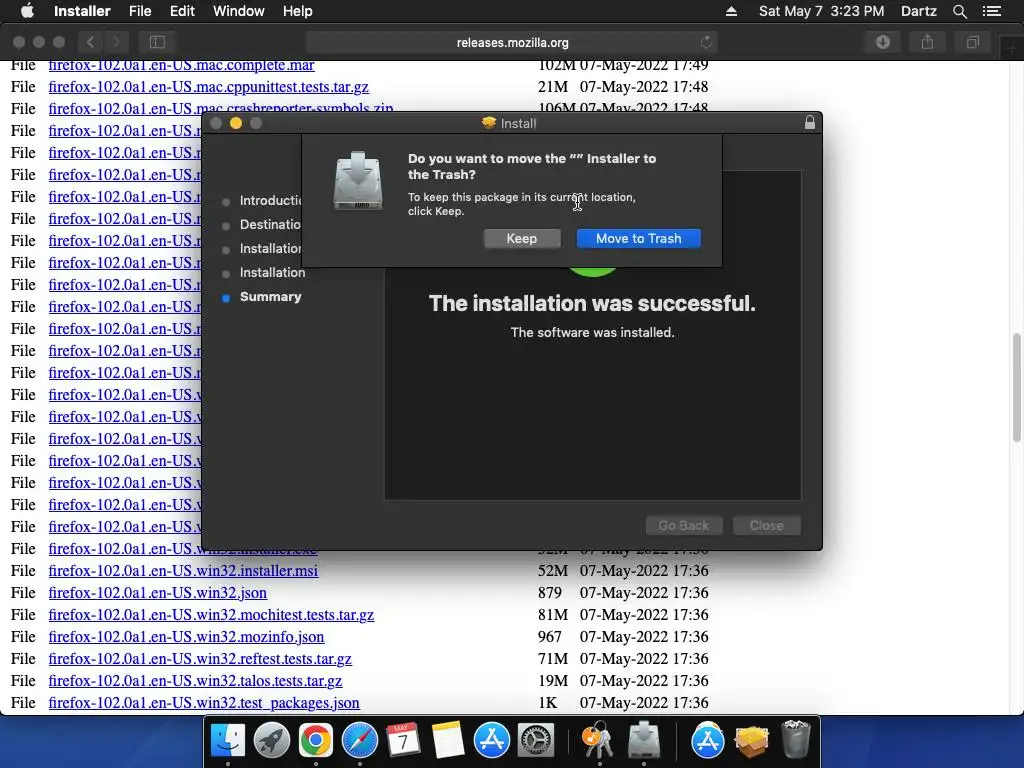This screenshot has height=768, width=1024.
Task: Open firefox-102.0a1.en-US.win32.test_packages.json link
Action: click(x=204, y=703)
